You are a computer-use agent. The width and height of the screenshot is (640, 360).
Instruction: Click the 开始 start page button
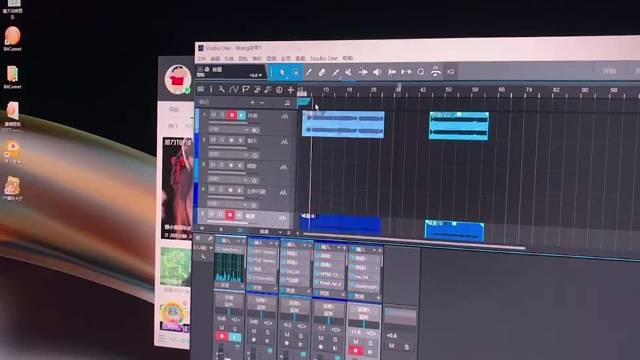pyautogui.click(x=609, y=71)
